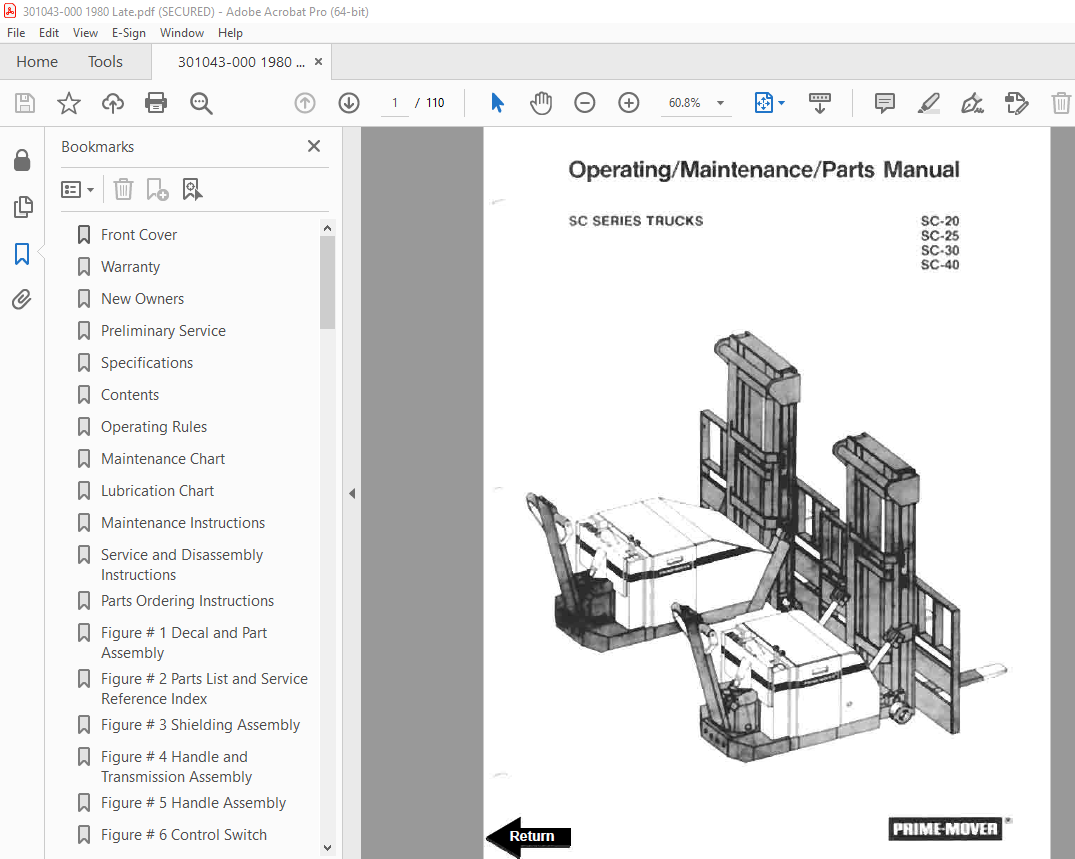Open the find text magnifier tool
The image size is (1075, 859).
coord(201,103)
